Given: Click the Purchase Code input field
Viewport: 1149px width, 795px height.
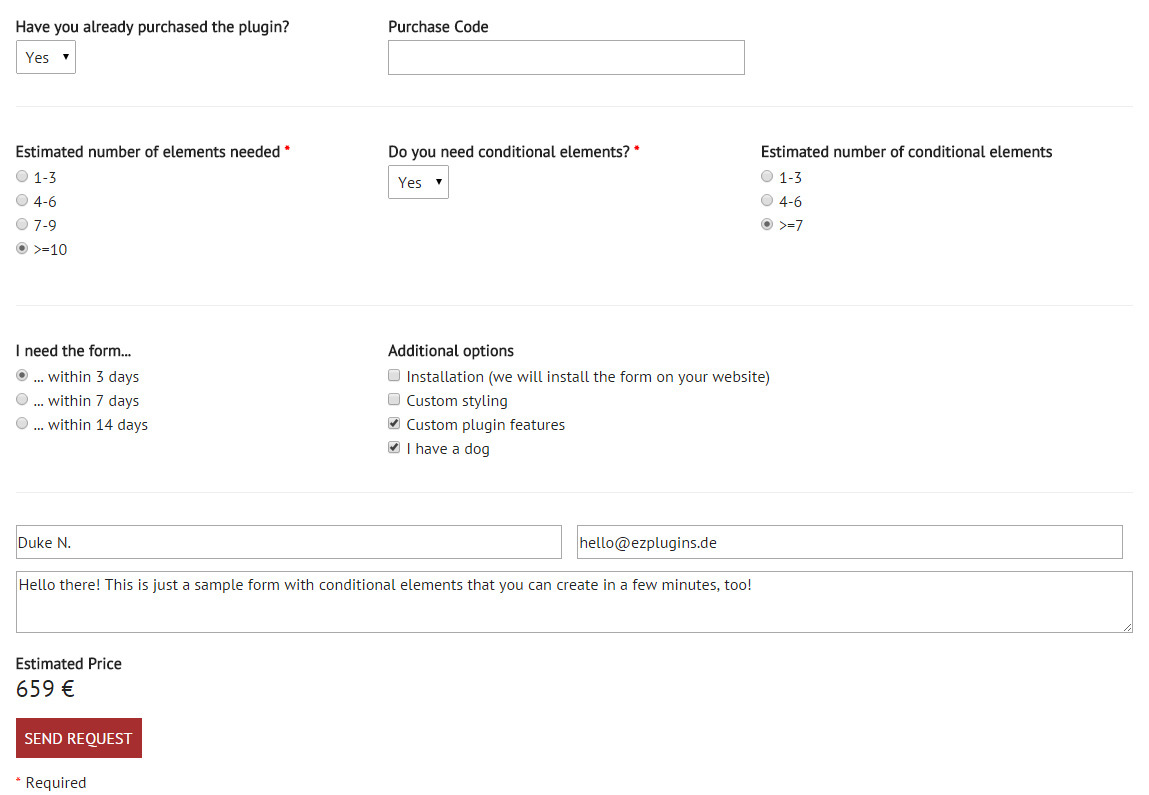Looking at the screenshot, I should [566, 58].
